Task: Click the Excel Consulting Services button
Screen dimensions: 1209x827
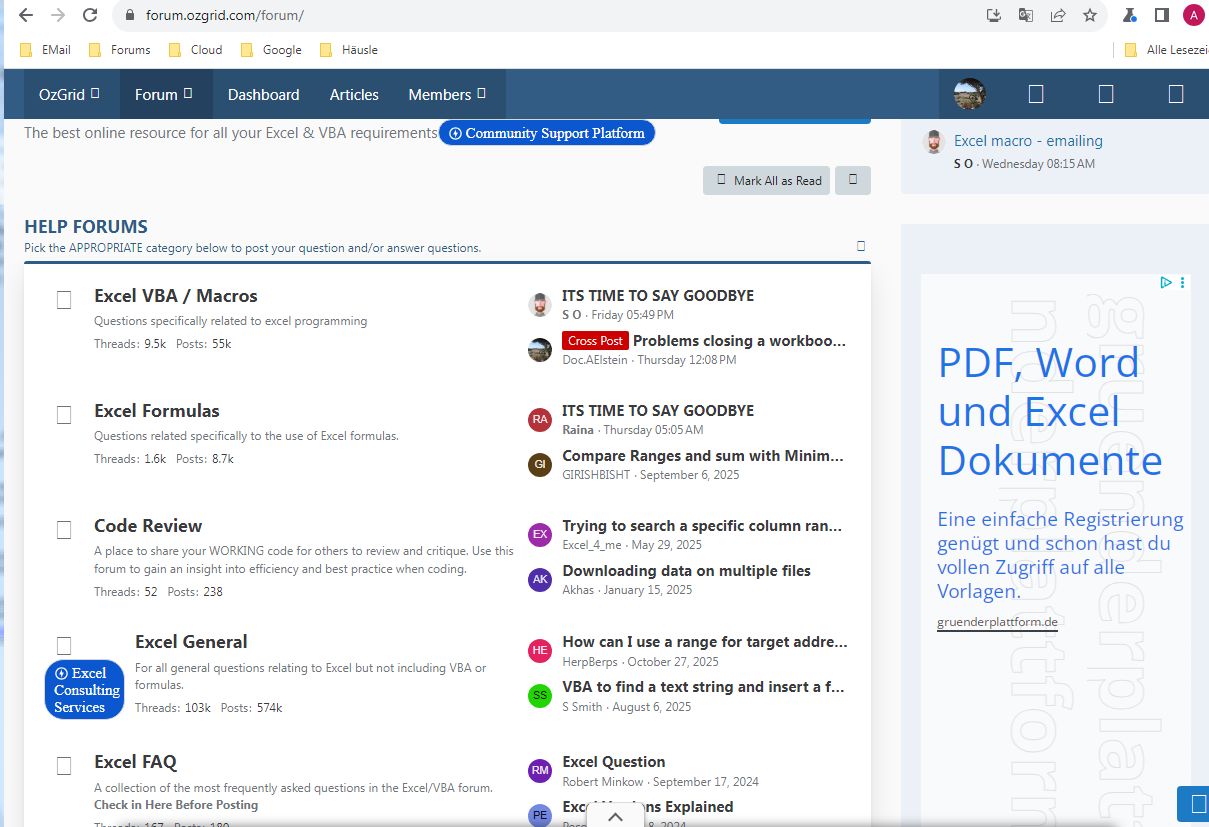Action: pyautogui.click(x=85, y=689)
